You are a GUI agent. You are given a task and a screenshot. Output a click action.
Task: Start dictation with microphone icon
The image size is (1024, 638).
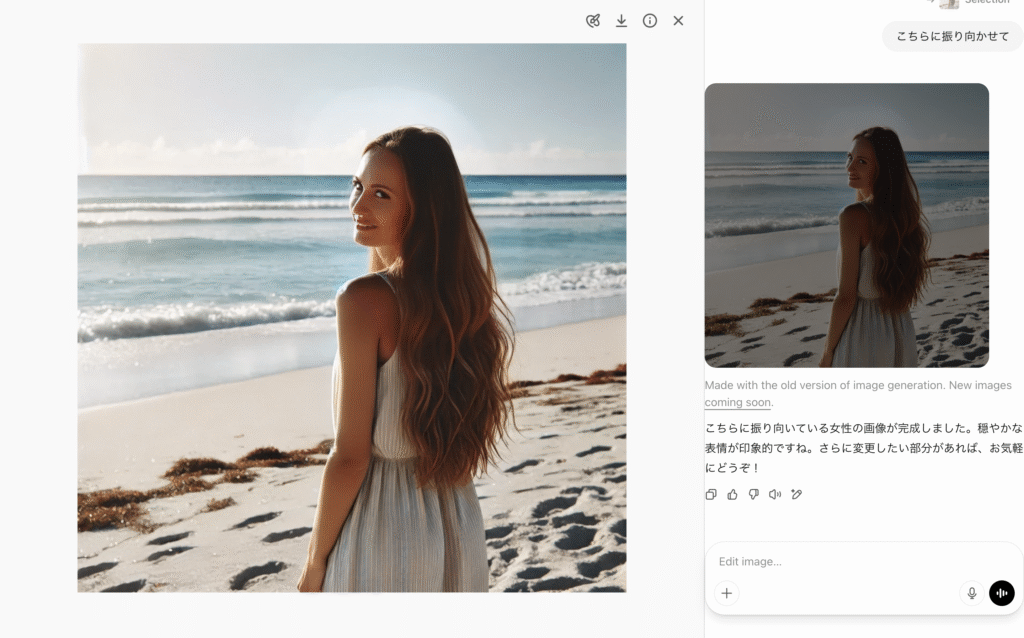coord(972,593)
